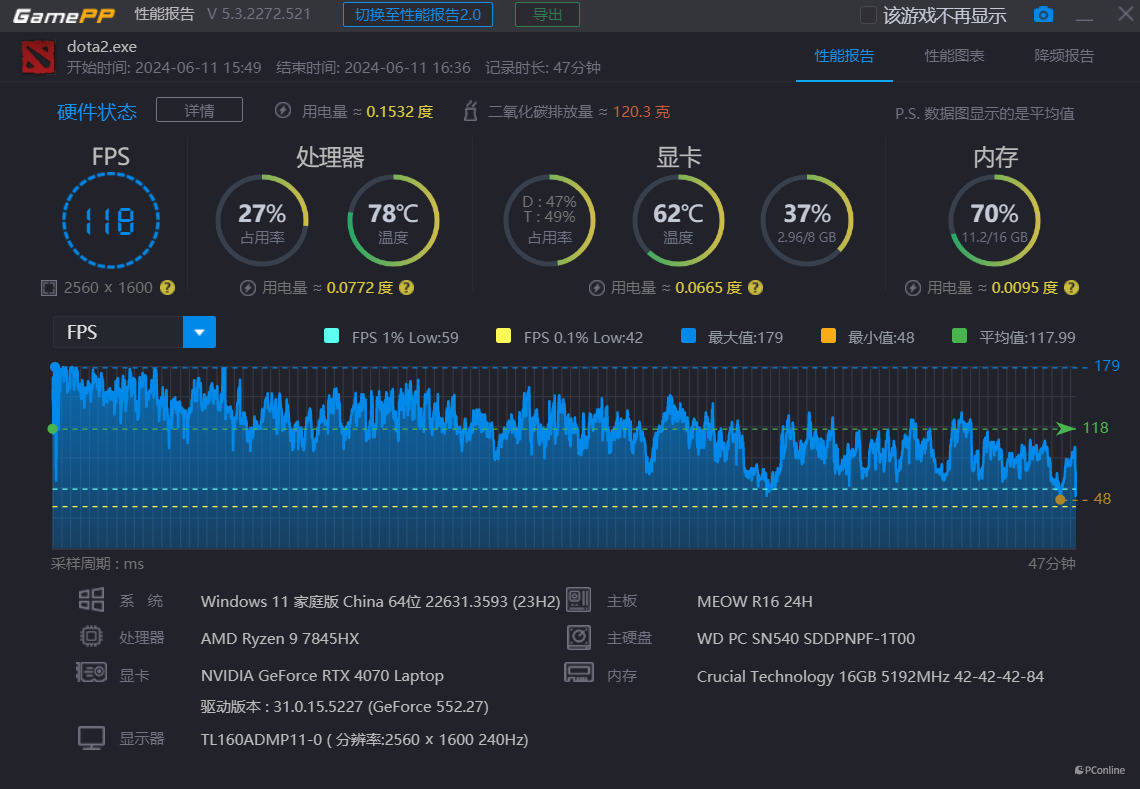
Task: Open help icon next to 2560 x 1600
Action: point(167,287)
